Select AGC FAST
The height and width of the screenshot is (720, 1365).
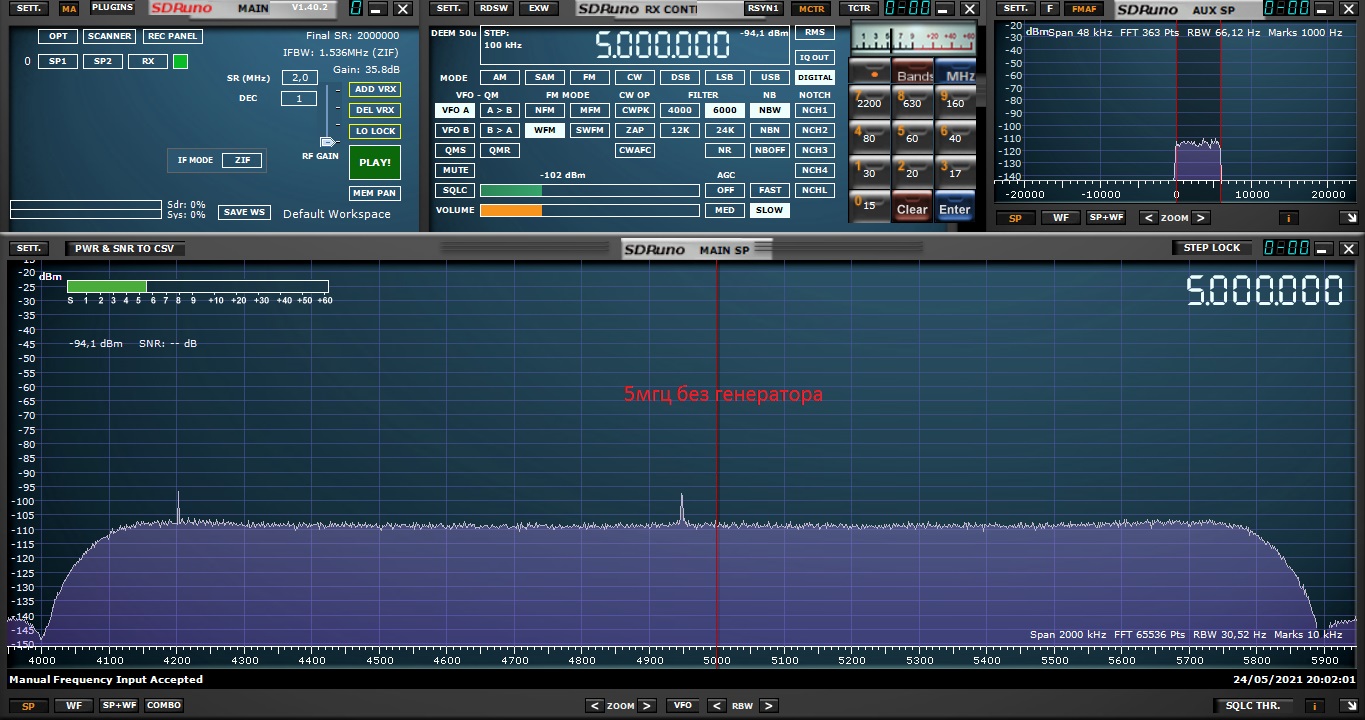click(769, 190)
